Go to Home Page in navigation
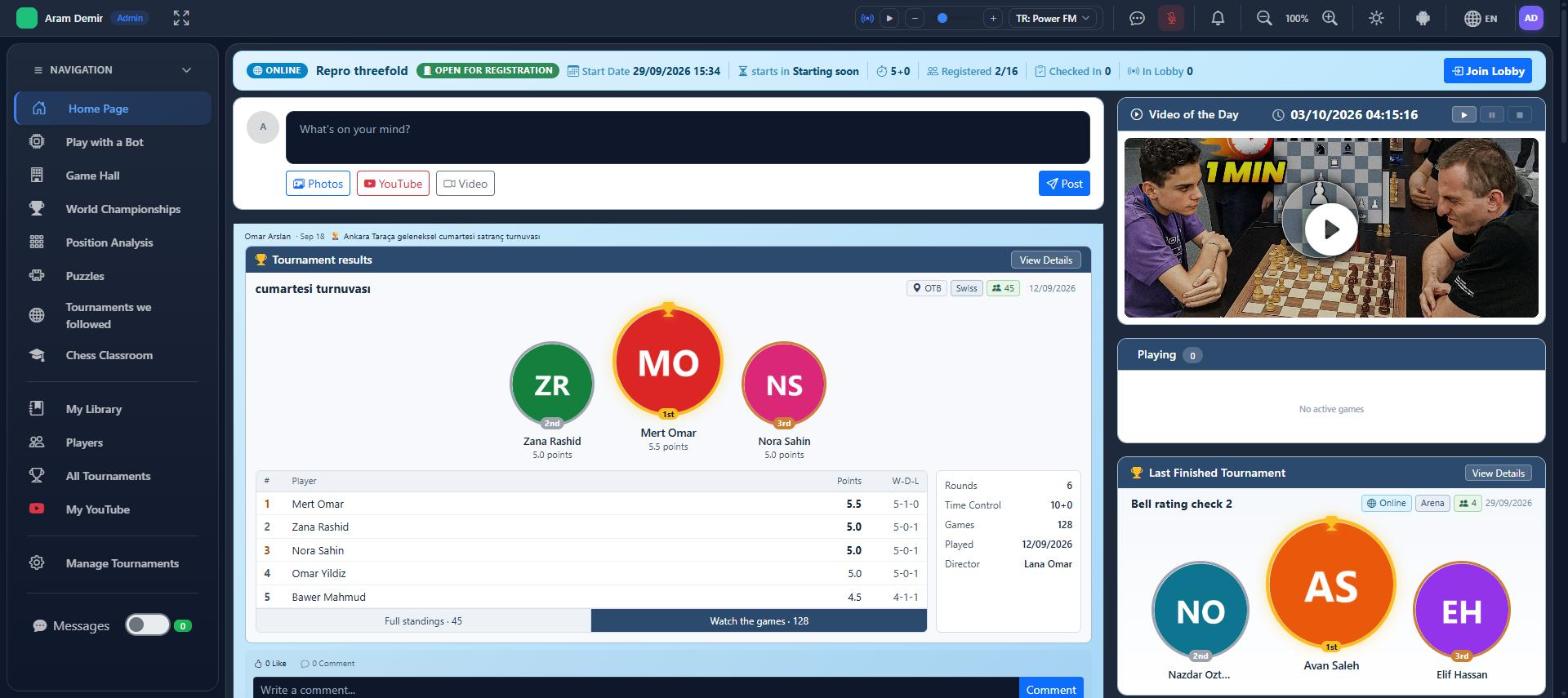Image resolution: width=1568 pixels, height=698 pixels. tap(113, 108)
